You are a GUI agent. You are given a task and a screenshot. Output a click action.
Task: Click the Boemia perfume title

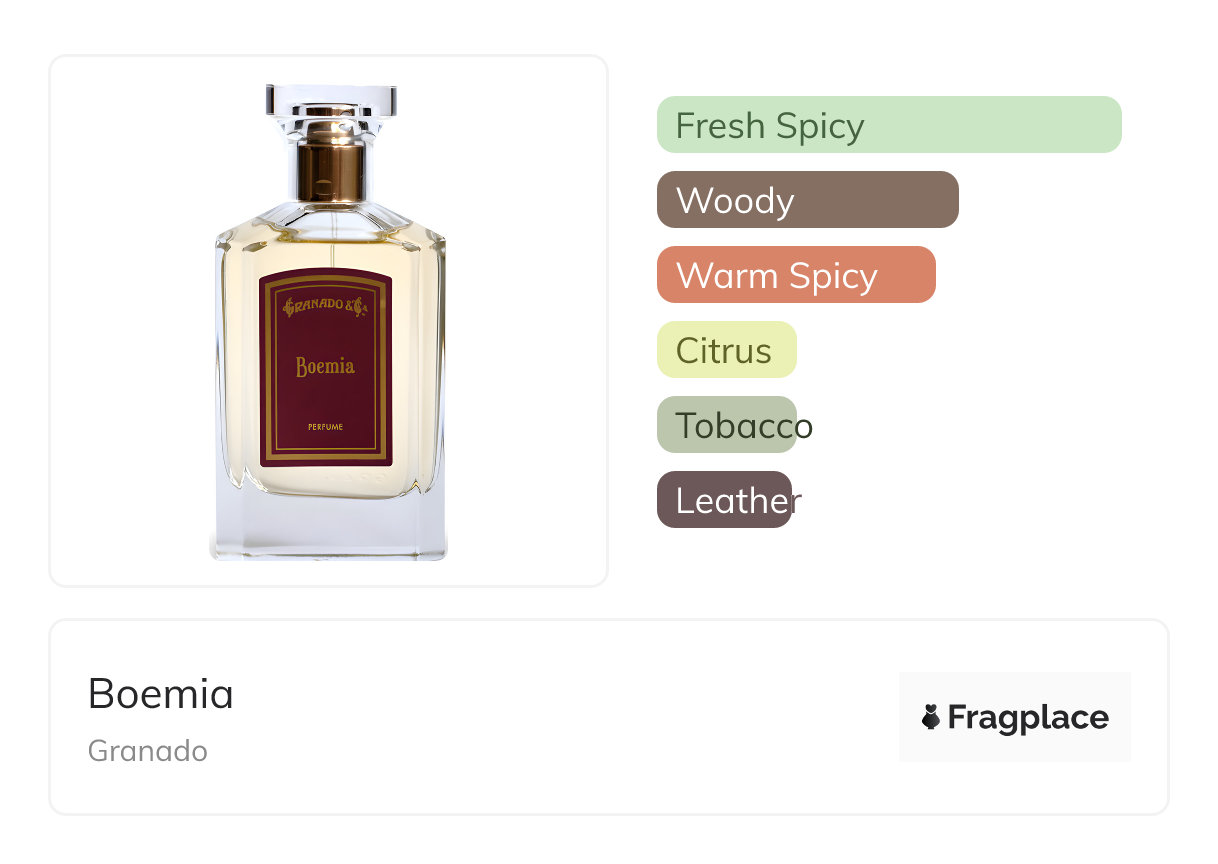tap(161, 694)
